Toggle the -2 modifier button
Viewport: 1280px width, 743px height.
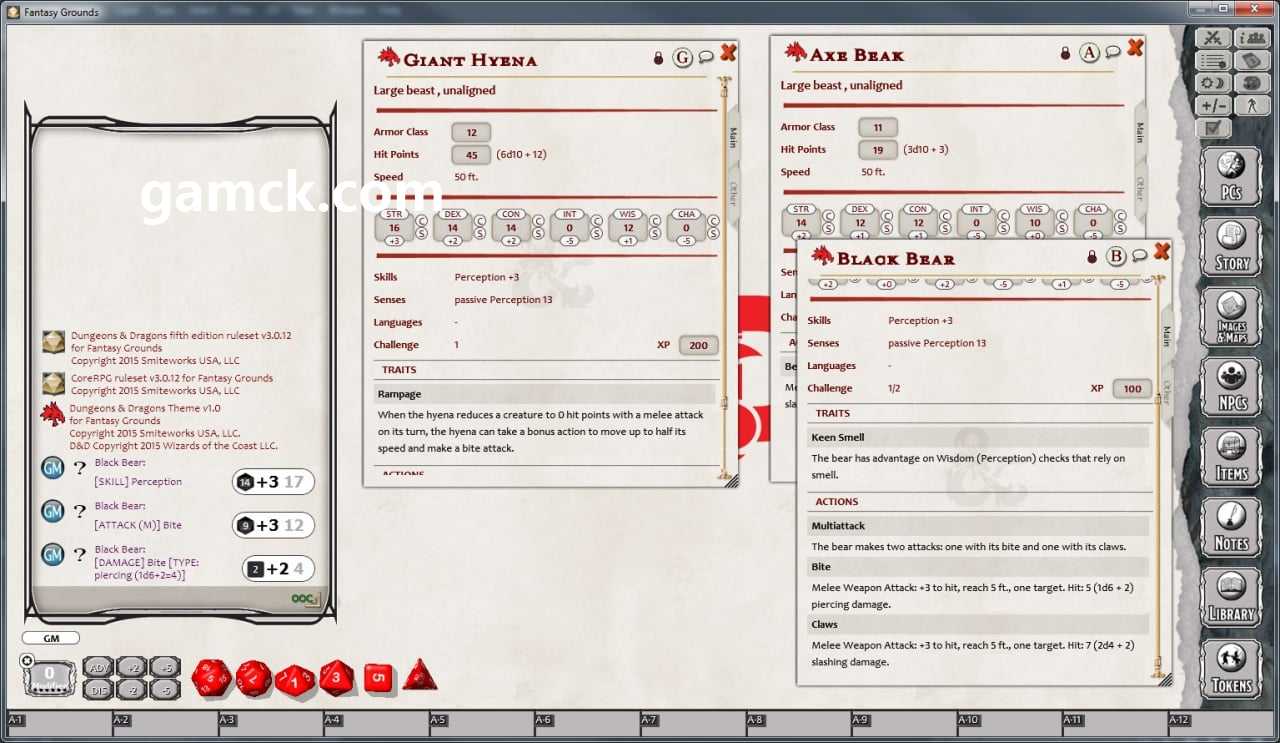(x=133, y=689)
